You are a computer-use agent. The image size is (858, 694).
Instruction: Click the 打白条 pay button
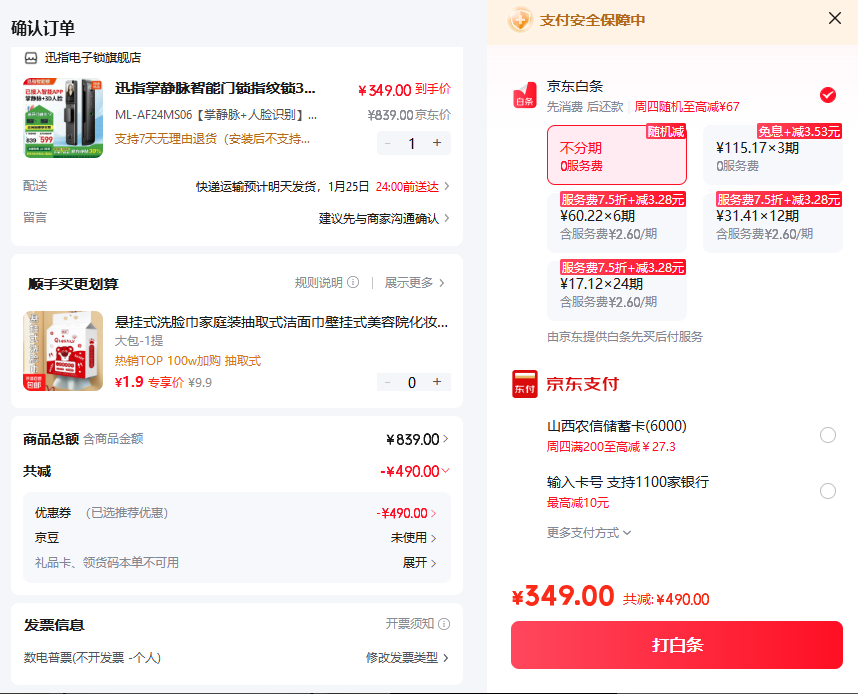click(x=676, y=645)
